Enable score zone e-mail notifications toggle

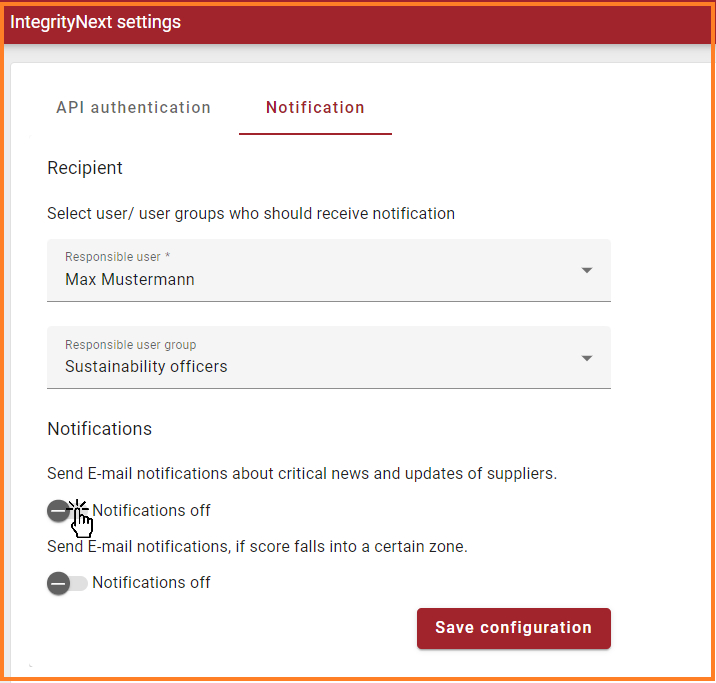pos(67,583)
